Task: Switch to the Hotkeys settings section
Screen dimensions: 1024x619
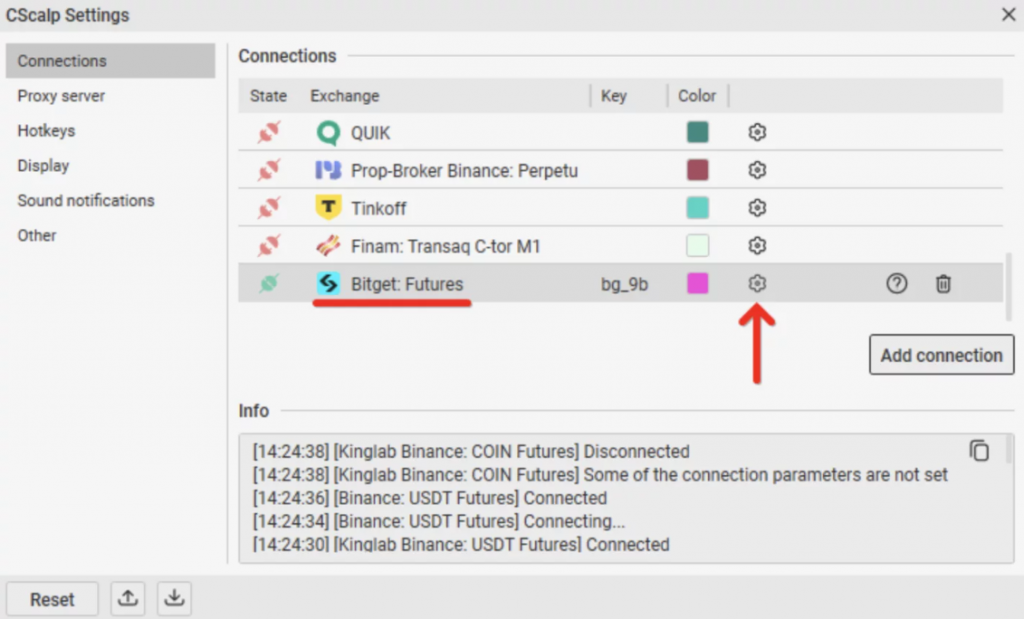Action: point(46,131)
